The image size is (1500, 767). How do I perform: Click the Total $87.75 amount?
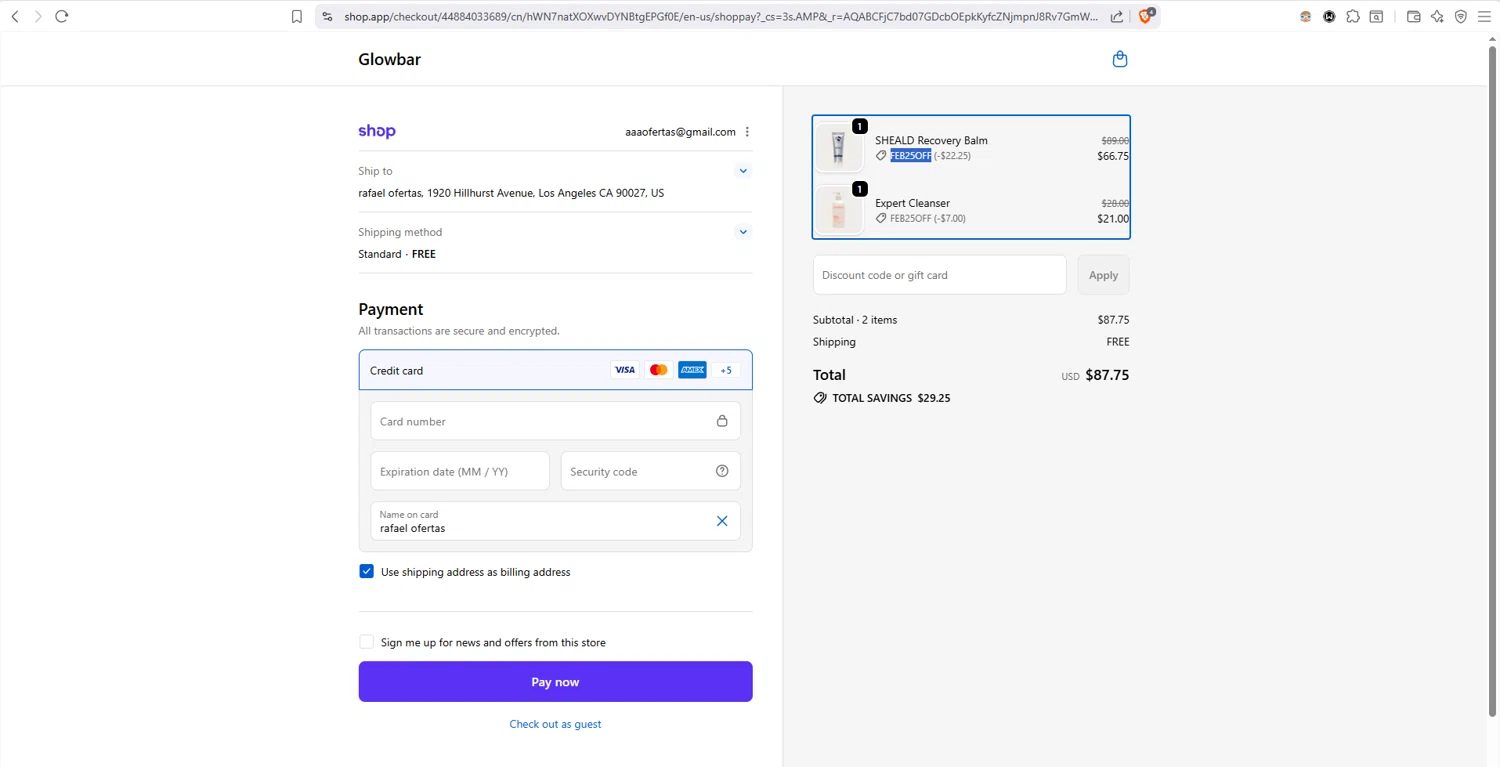(x=1107, y=375)
